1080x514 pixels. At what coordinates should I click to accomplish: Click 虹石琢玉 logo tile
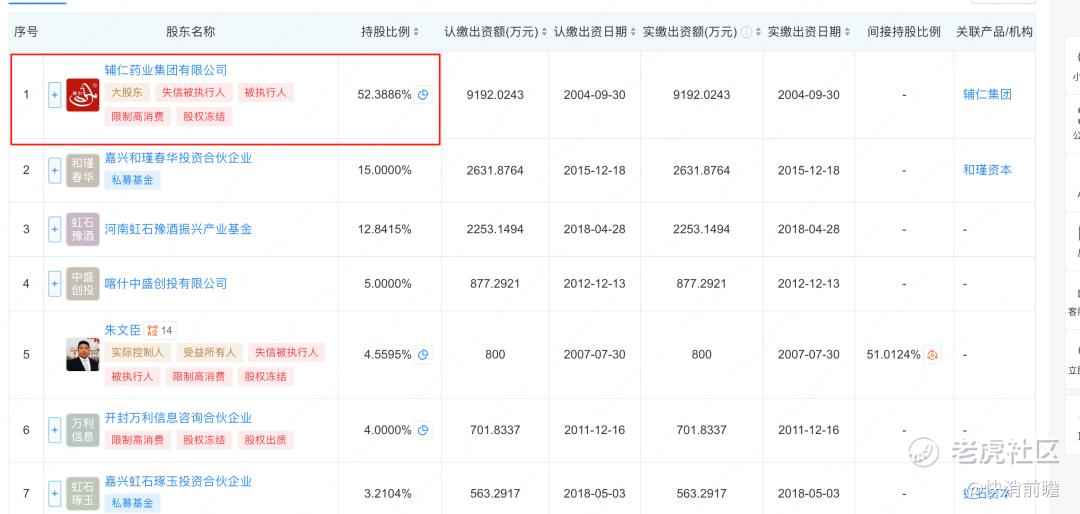(83, 493)
